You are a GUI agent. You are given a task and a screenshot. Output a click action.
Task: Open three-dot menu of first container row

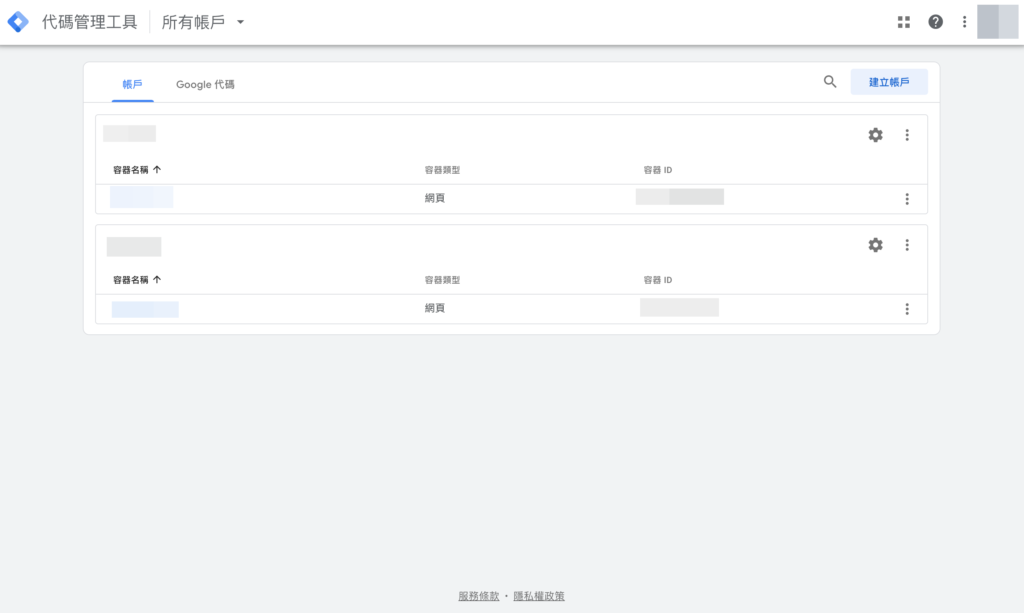pos(907,199)
